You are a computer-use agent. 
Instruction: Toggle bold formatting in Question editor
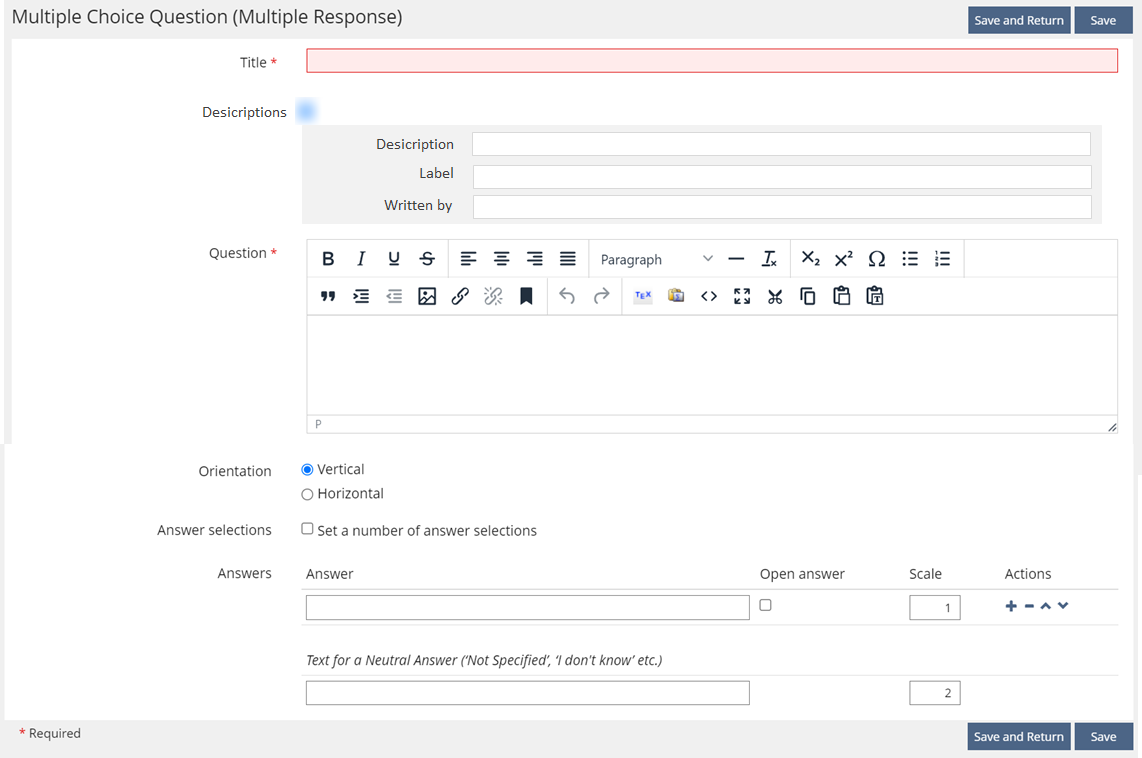point(328,259)
